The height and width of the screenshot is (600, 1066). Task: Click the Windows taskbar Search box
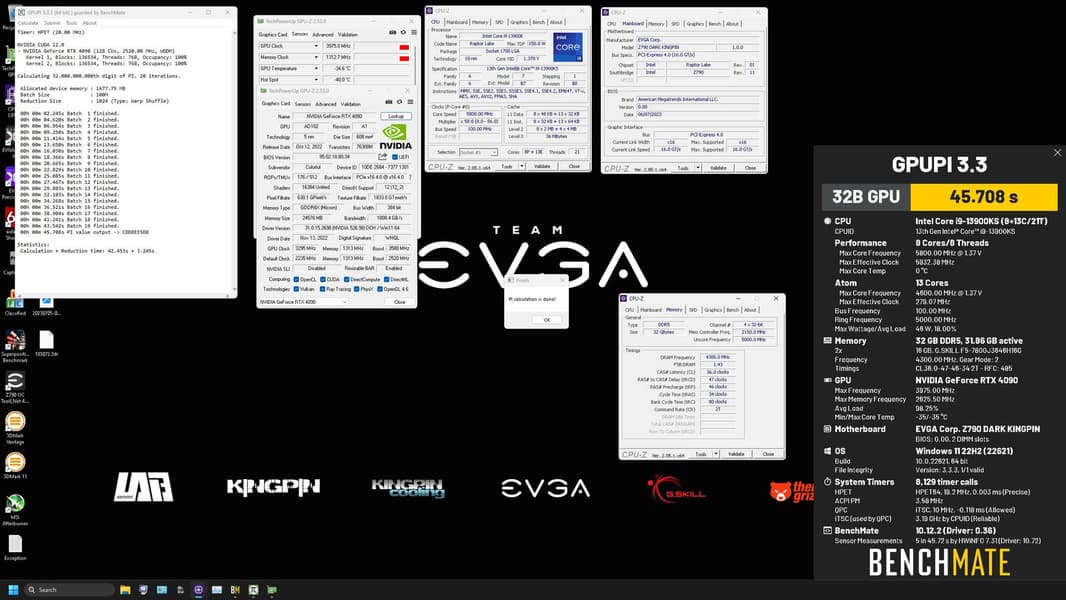tap(68, 590)
